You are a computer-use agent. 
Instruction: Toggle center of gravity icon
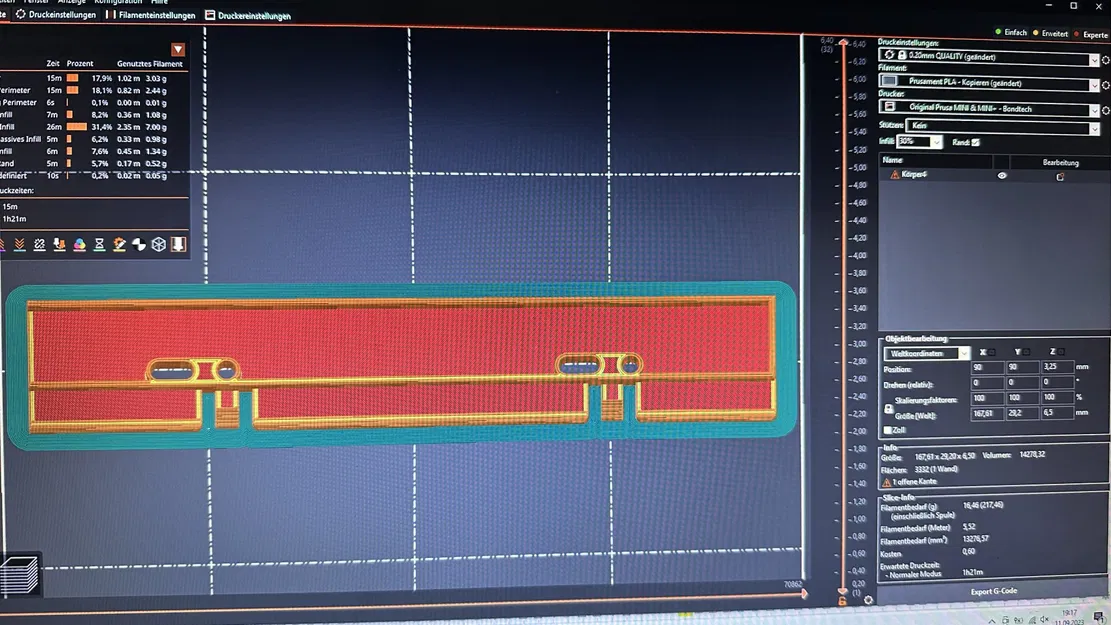[139, 244]
